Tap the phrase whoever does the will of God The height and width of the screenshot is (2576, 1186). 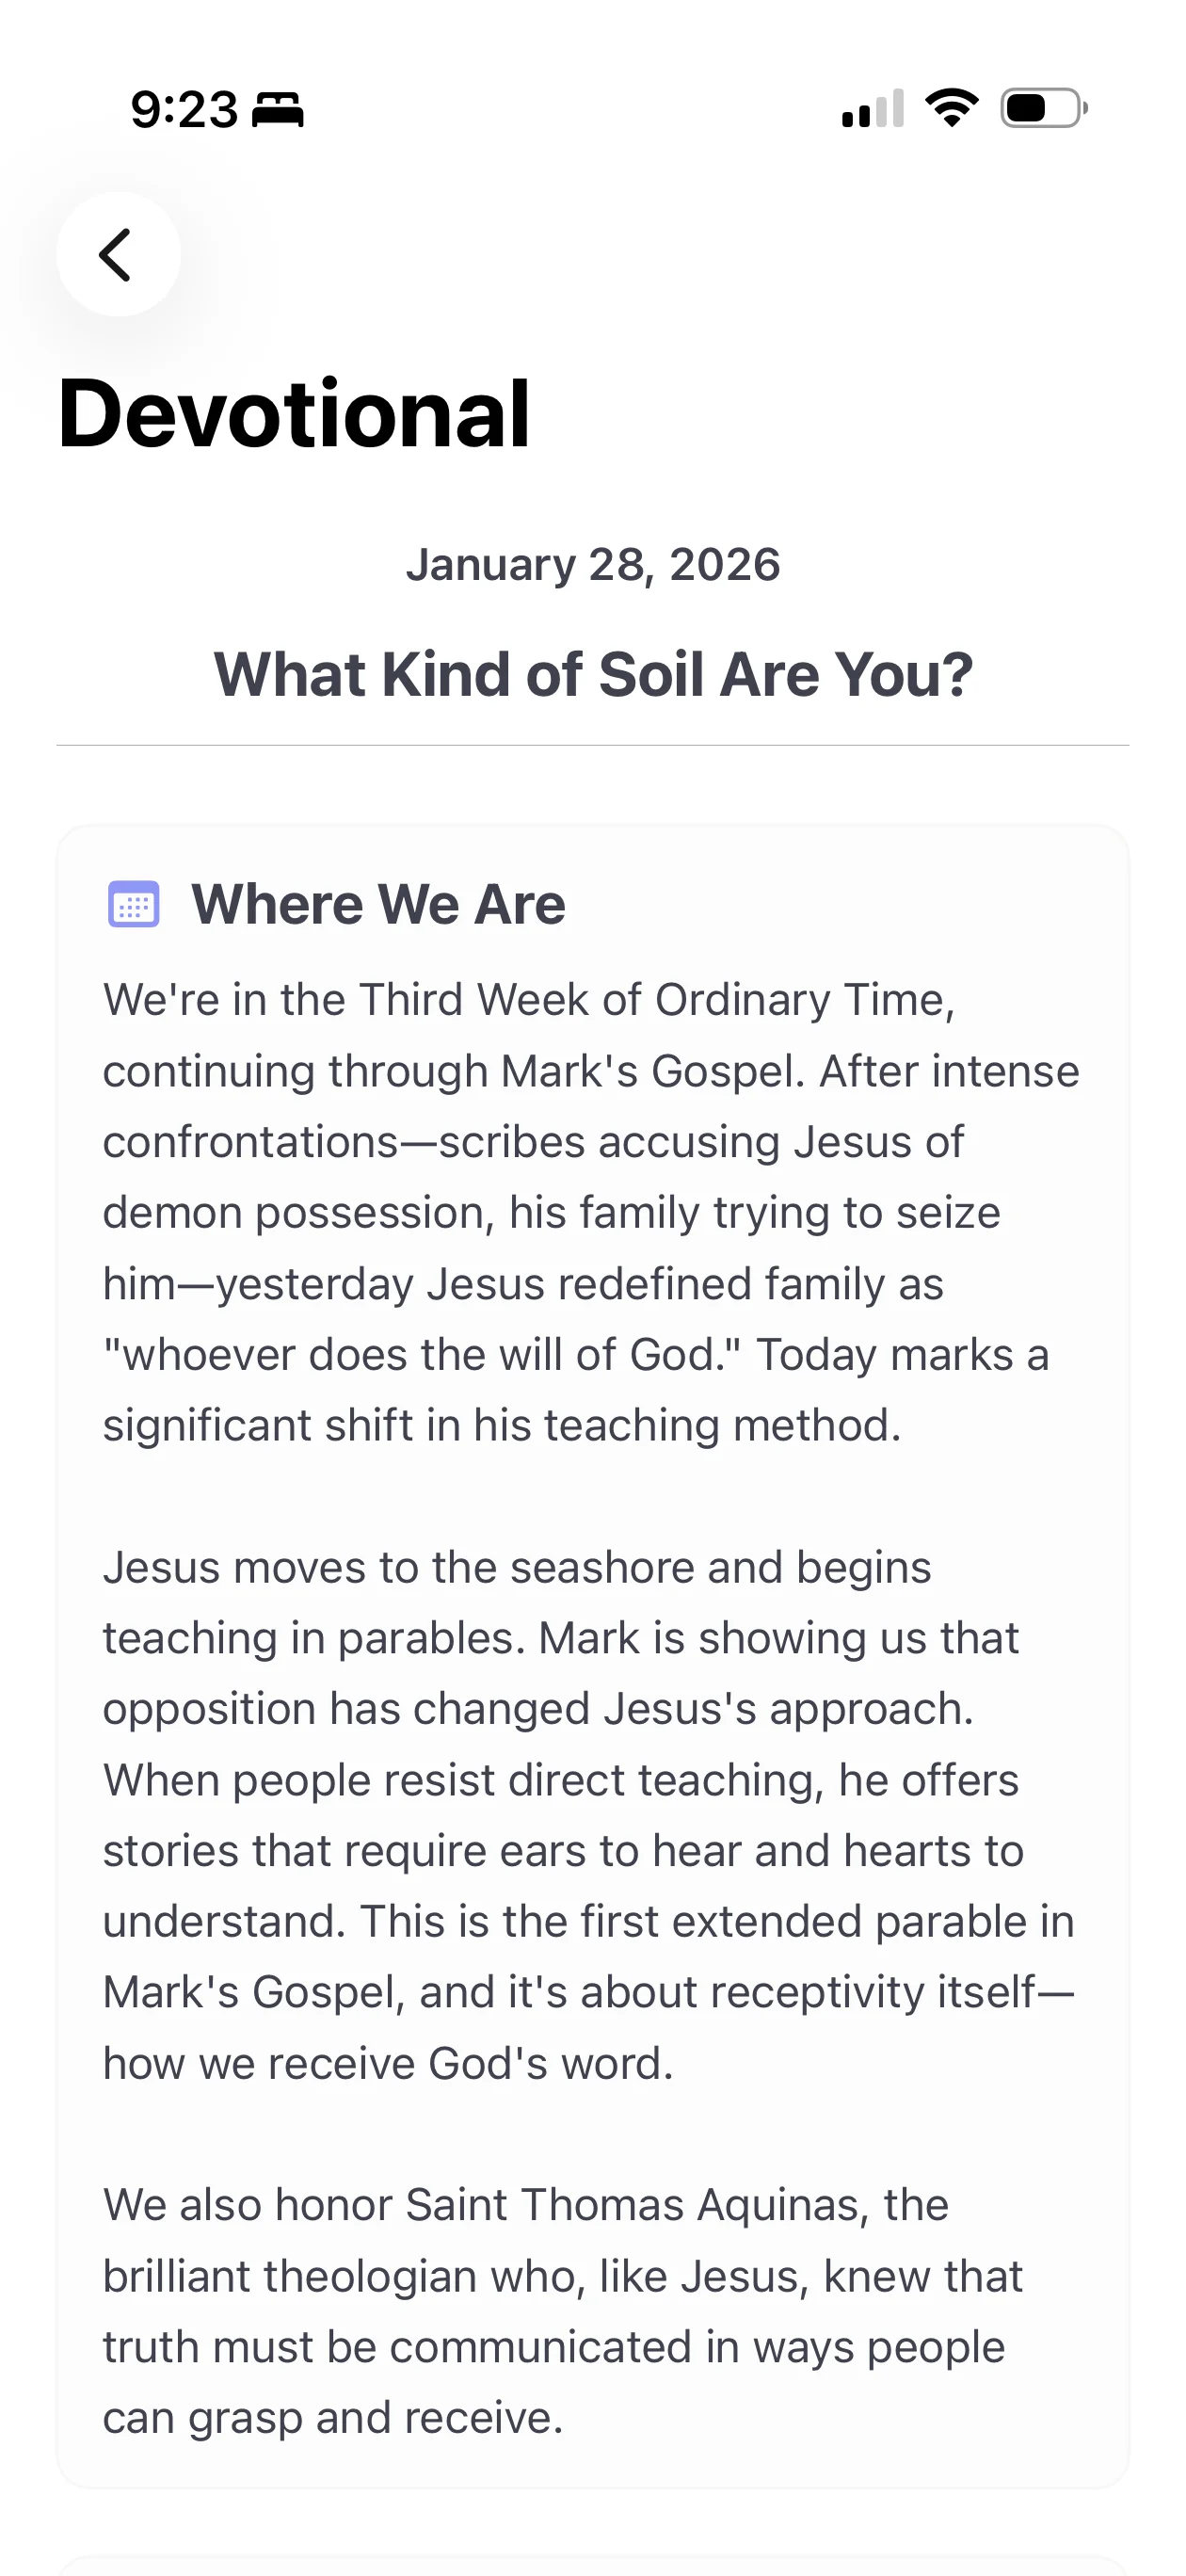pyautogui.click(x=420, y=1355)
